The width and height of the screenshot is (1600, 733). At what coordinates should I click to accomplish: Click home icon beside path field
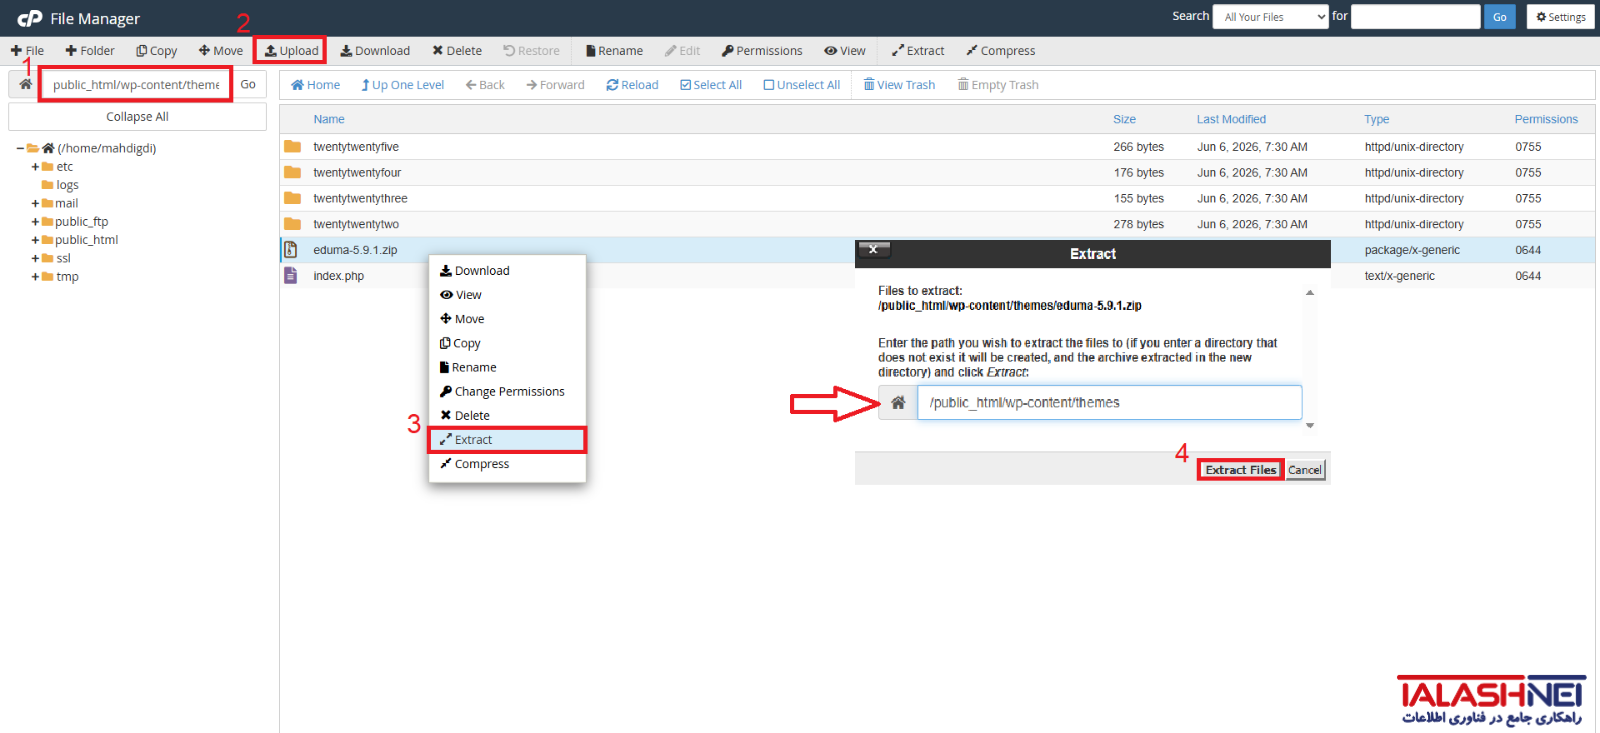25,84
